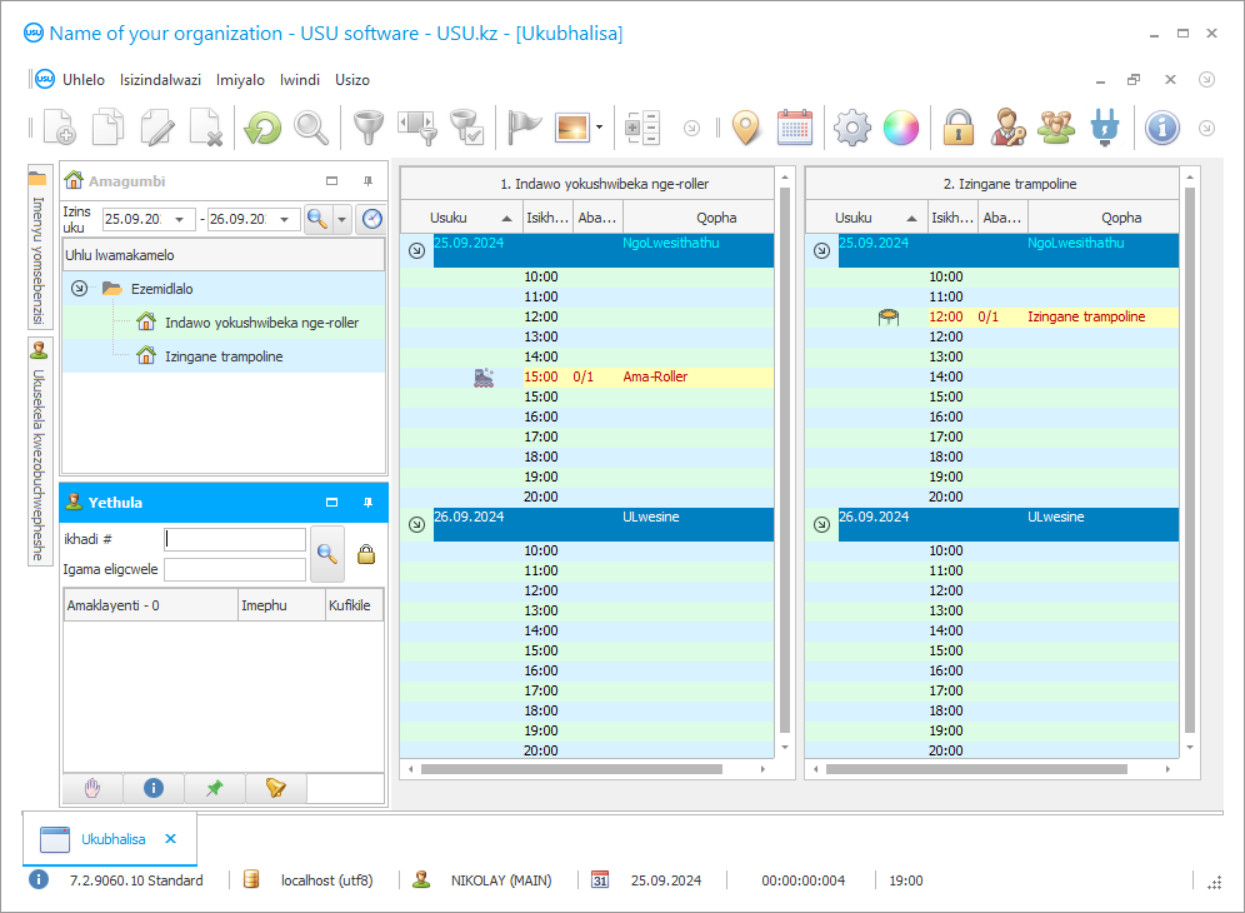The image size is (1245, 913).
Task: Click the blue plug connection icon
Action: click(1104, 128)
